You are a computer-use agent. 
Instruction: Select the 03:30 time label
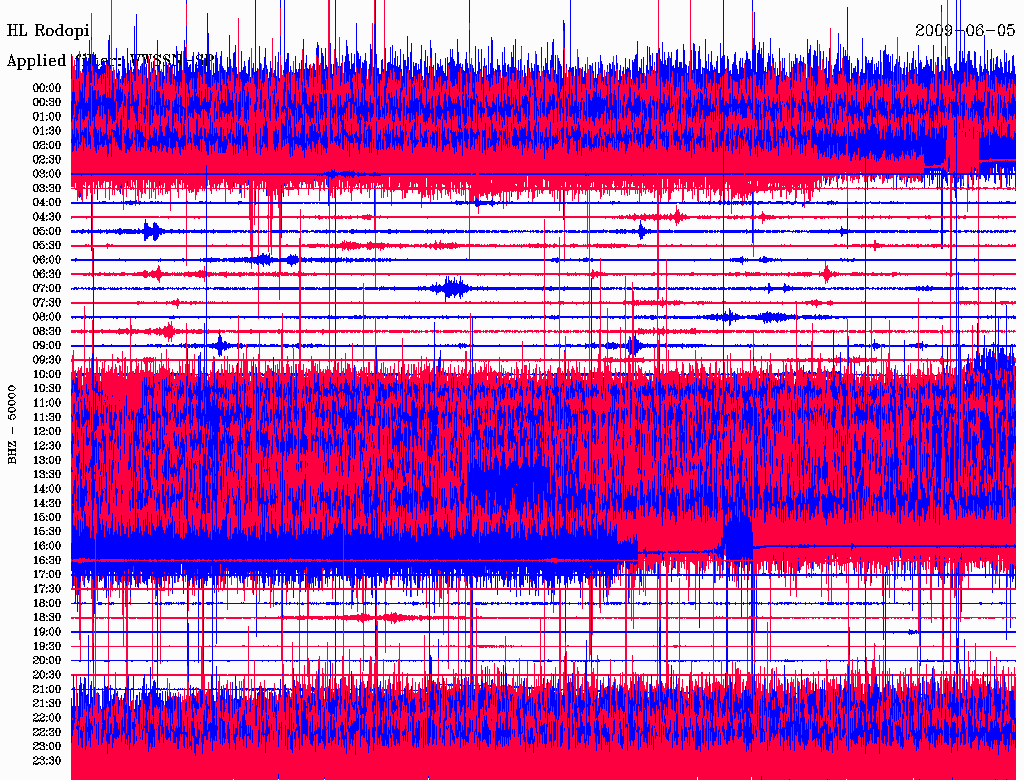tap(47, 189)
